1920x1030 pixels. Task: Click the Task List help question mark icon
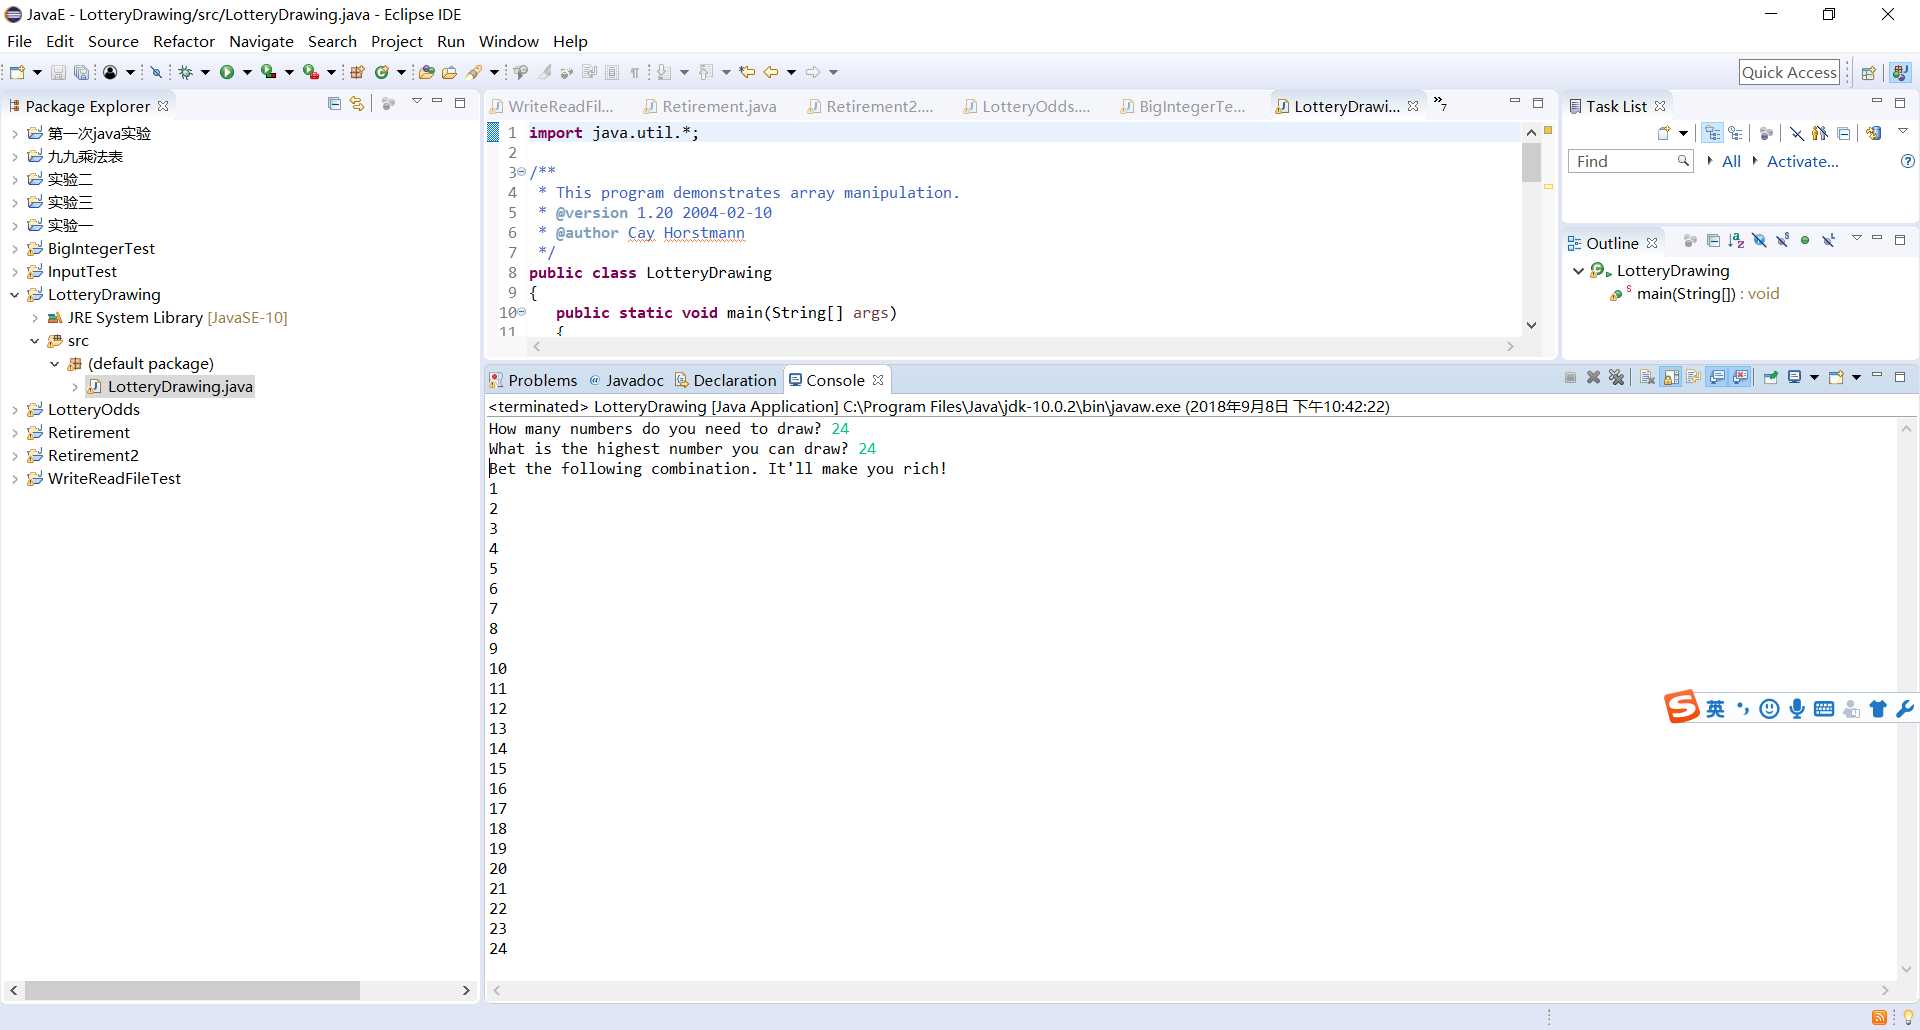click(x=1907, y=161)
